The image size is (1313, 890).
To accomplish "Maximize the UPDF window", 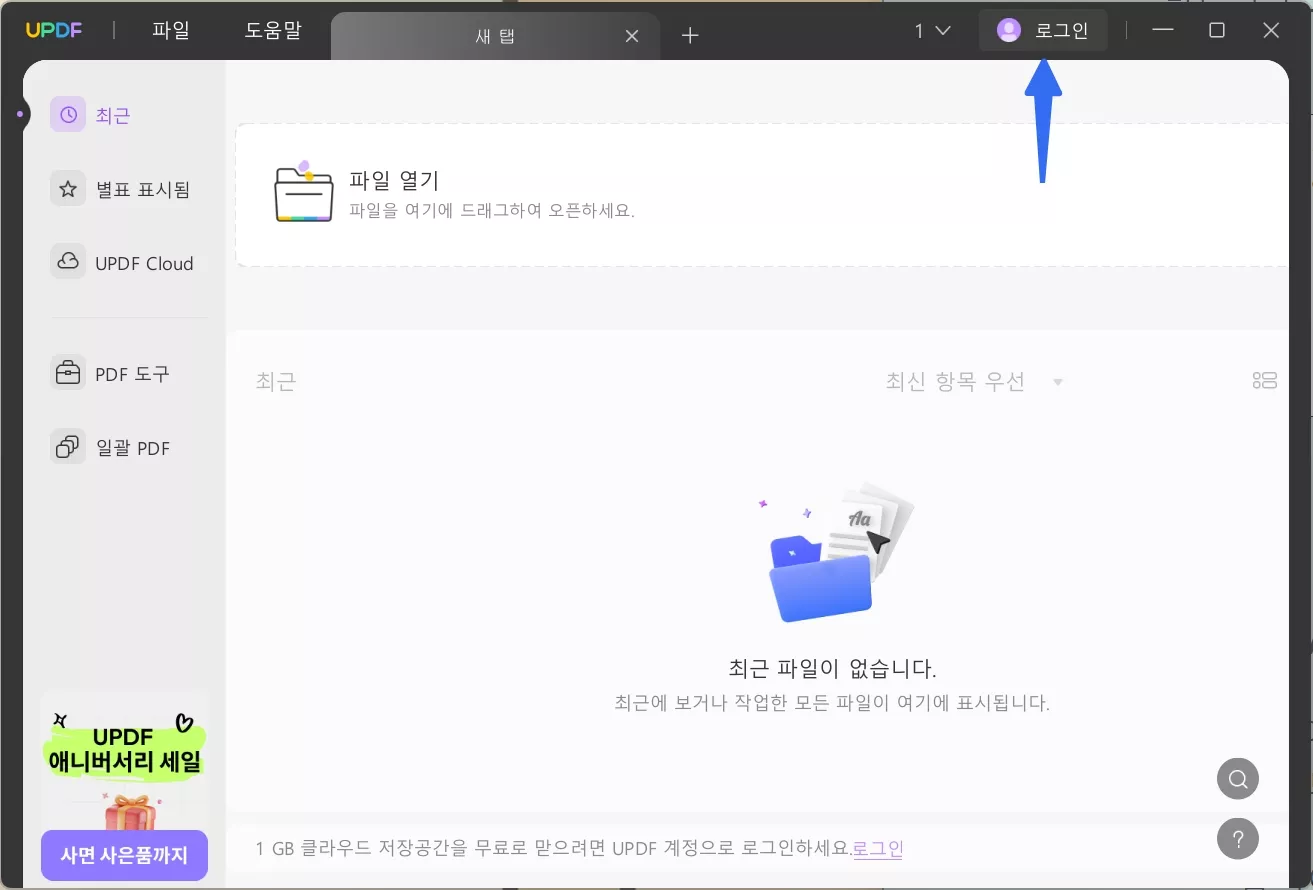I will tap(1217, 30).
